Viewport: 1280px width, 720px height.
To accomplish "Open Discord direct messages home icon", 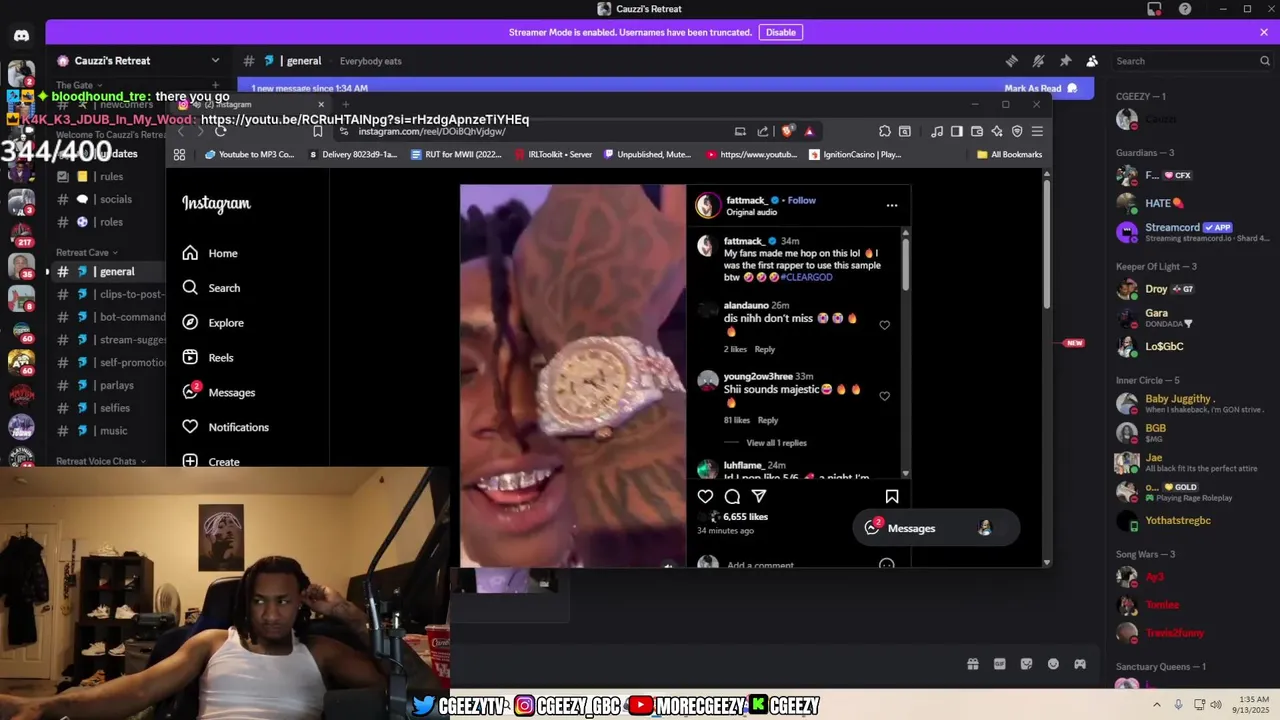I will (21, 35).
